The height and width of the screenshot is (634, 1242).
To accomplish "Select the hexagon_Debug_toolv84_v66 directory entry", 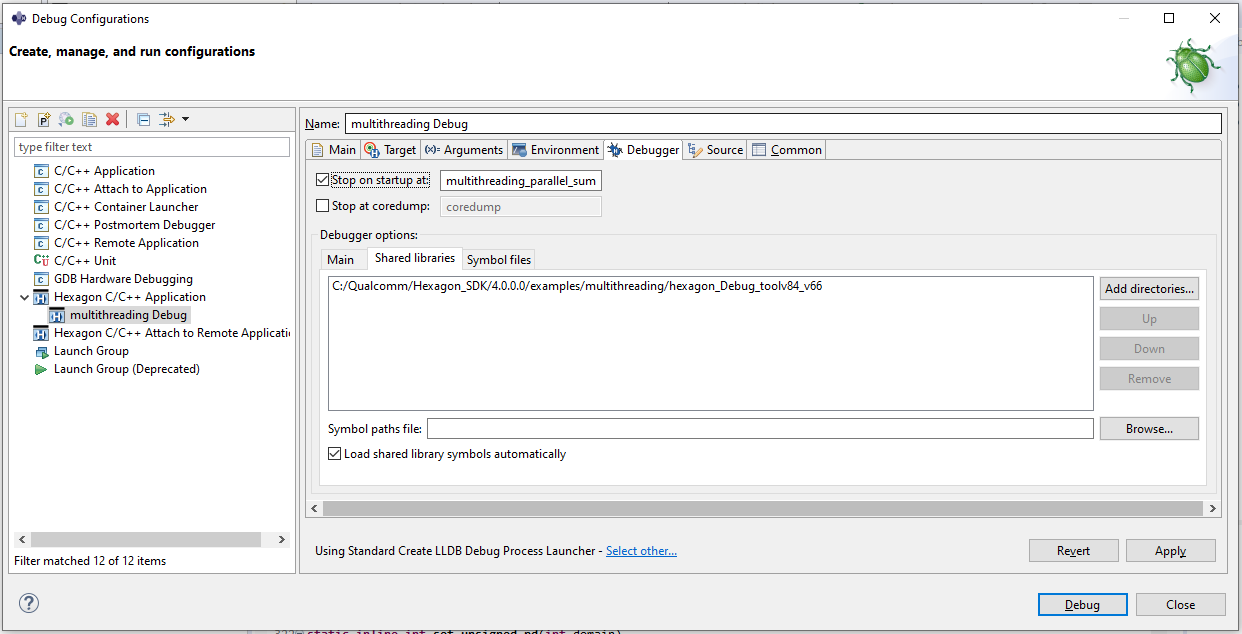I will [577, 286].
